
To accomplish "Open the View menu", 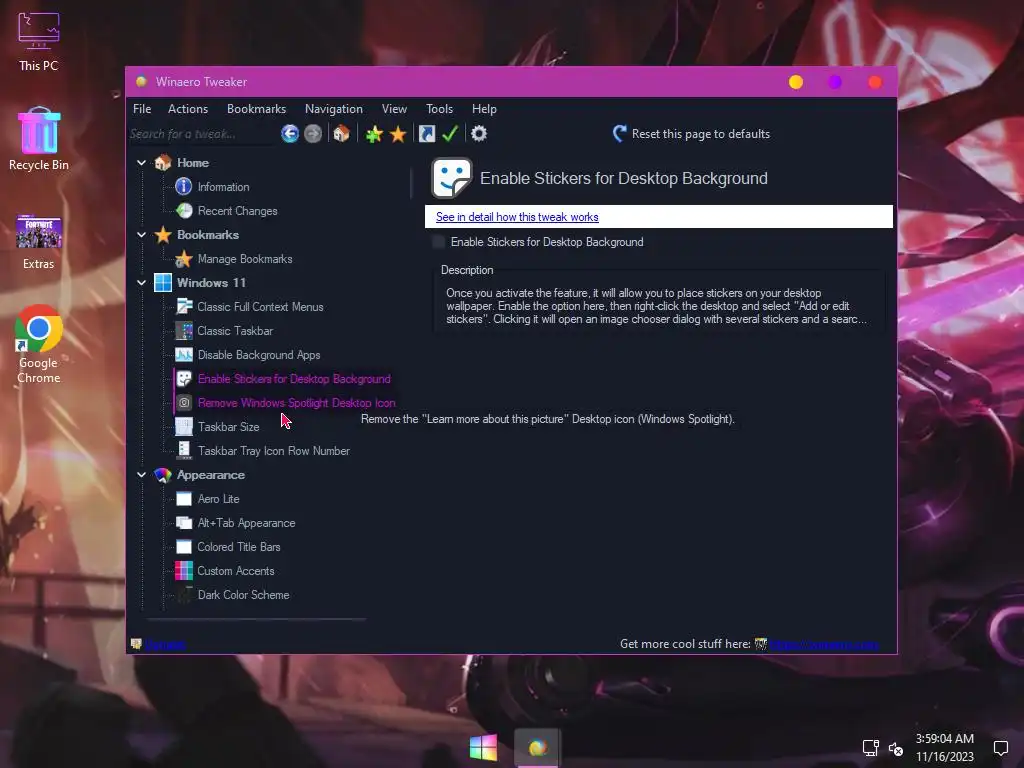I will tap(394, 109).
